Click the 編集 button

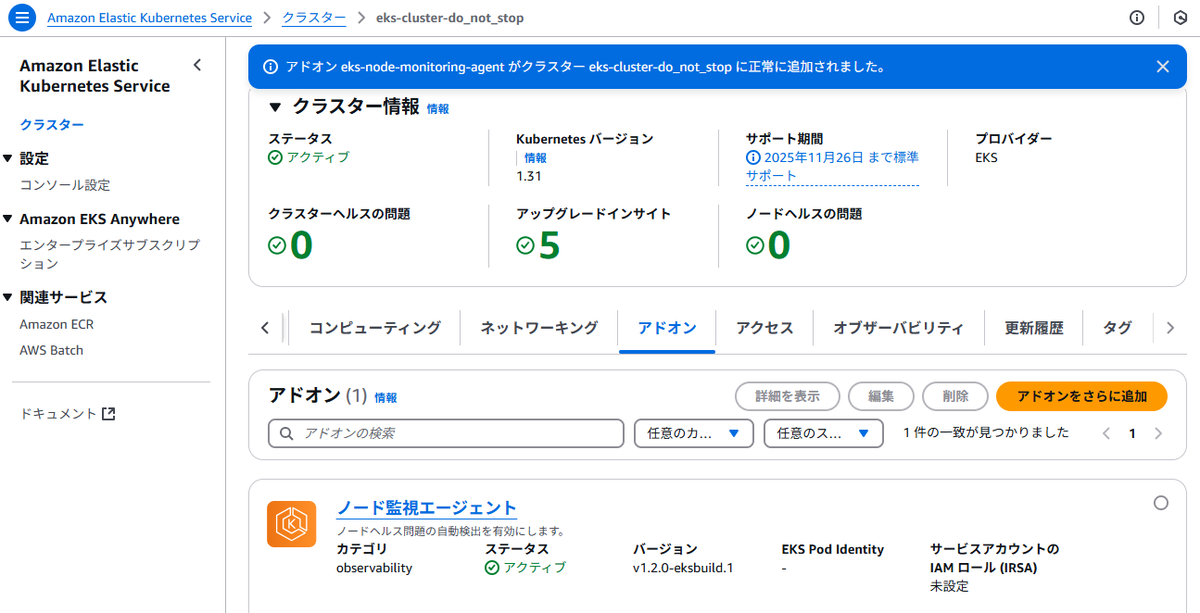point(881,396)
